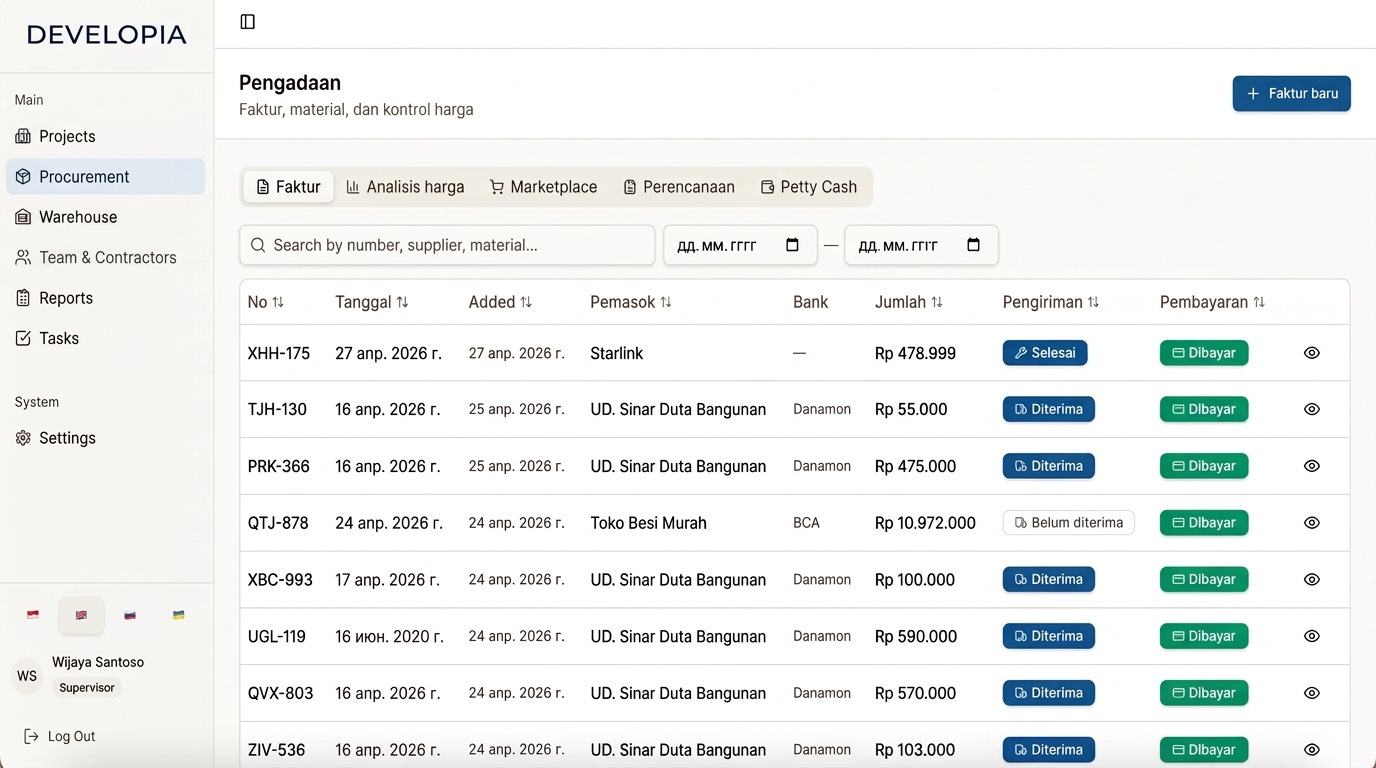
Task: Go to the Reports page
Action: (x=106, y=298)
